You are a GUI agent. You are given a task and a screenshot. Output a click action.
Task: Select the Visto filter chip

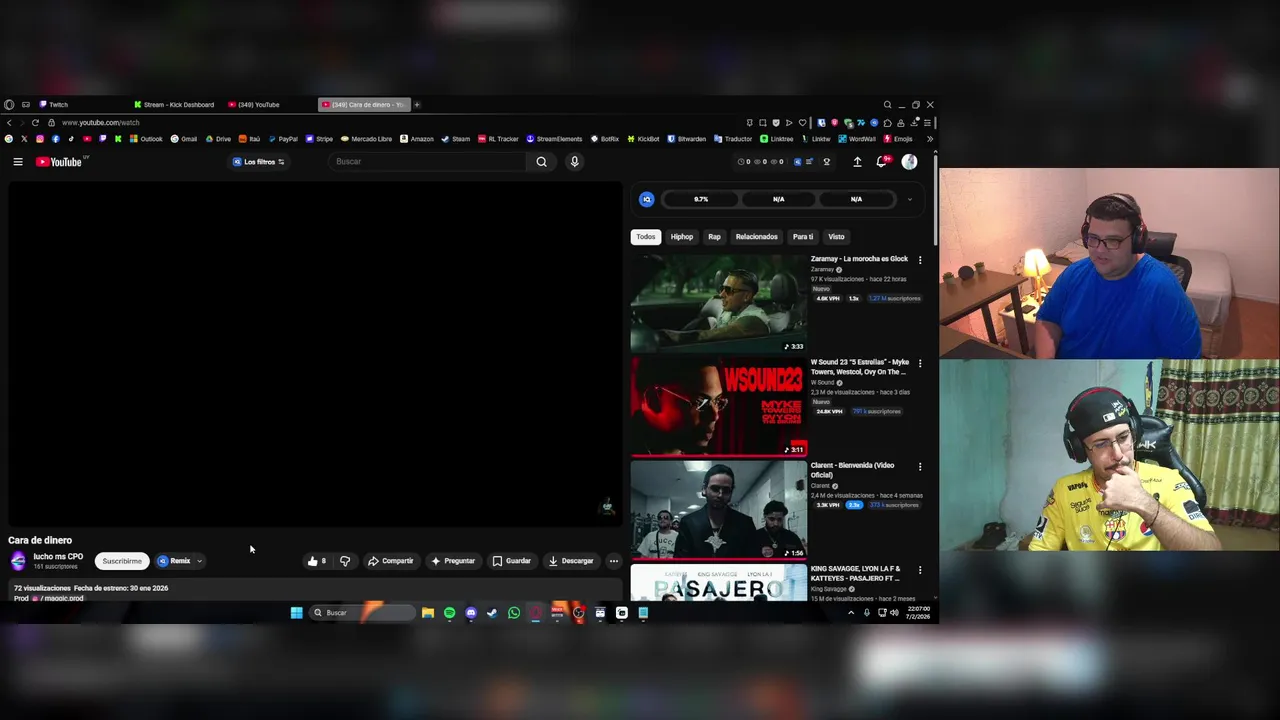[836, 237]
